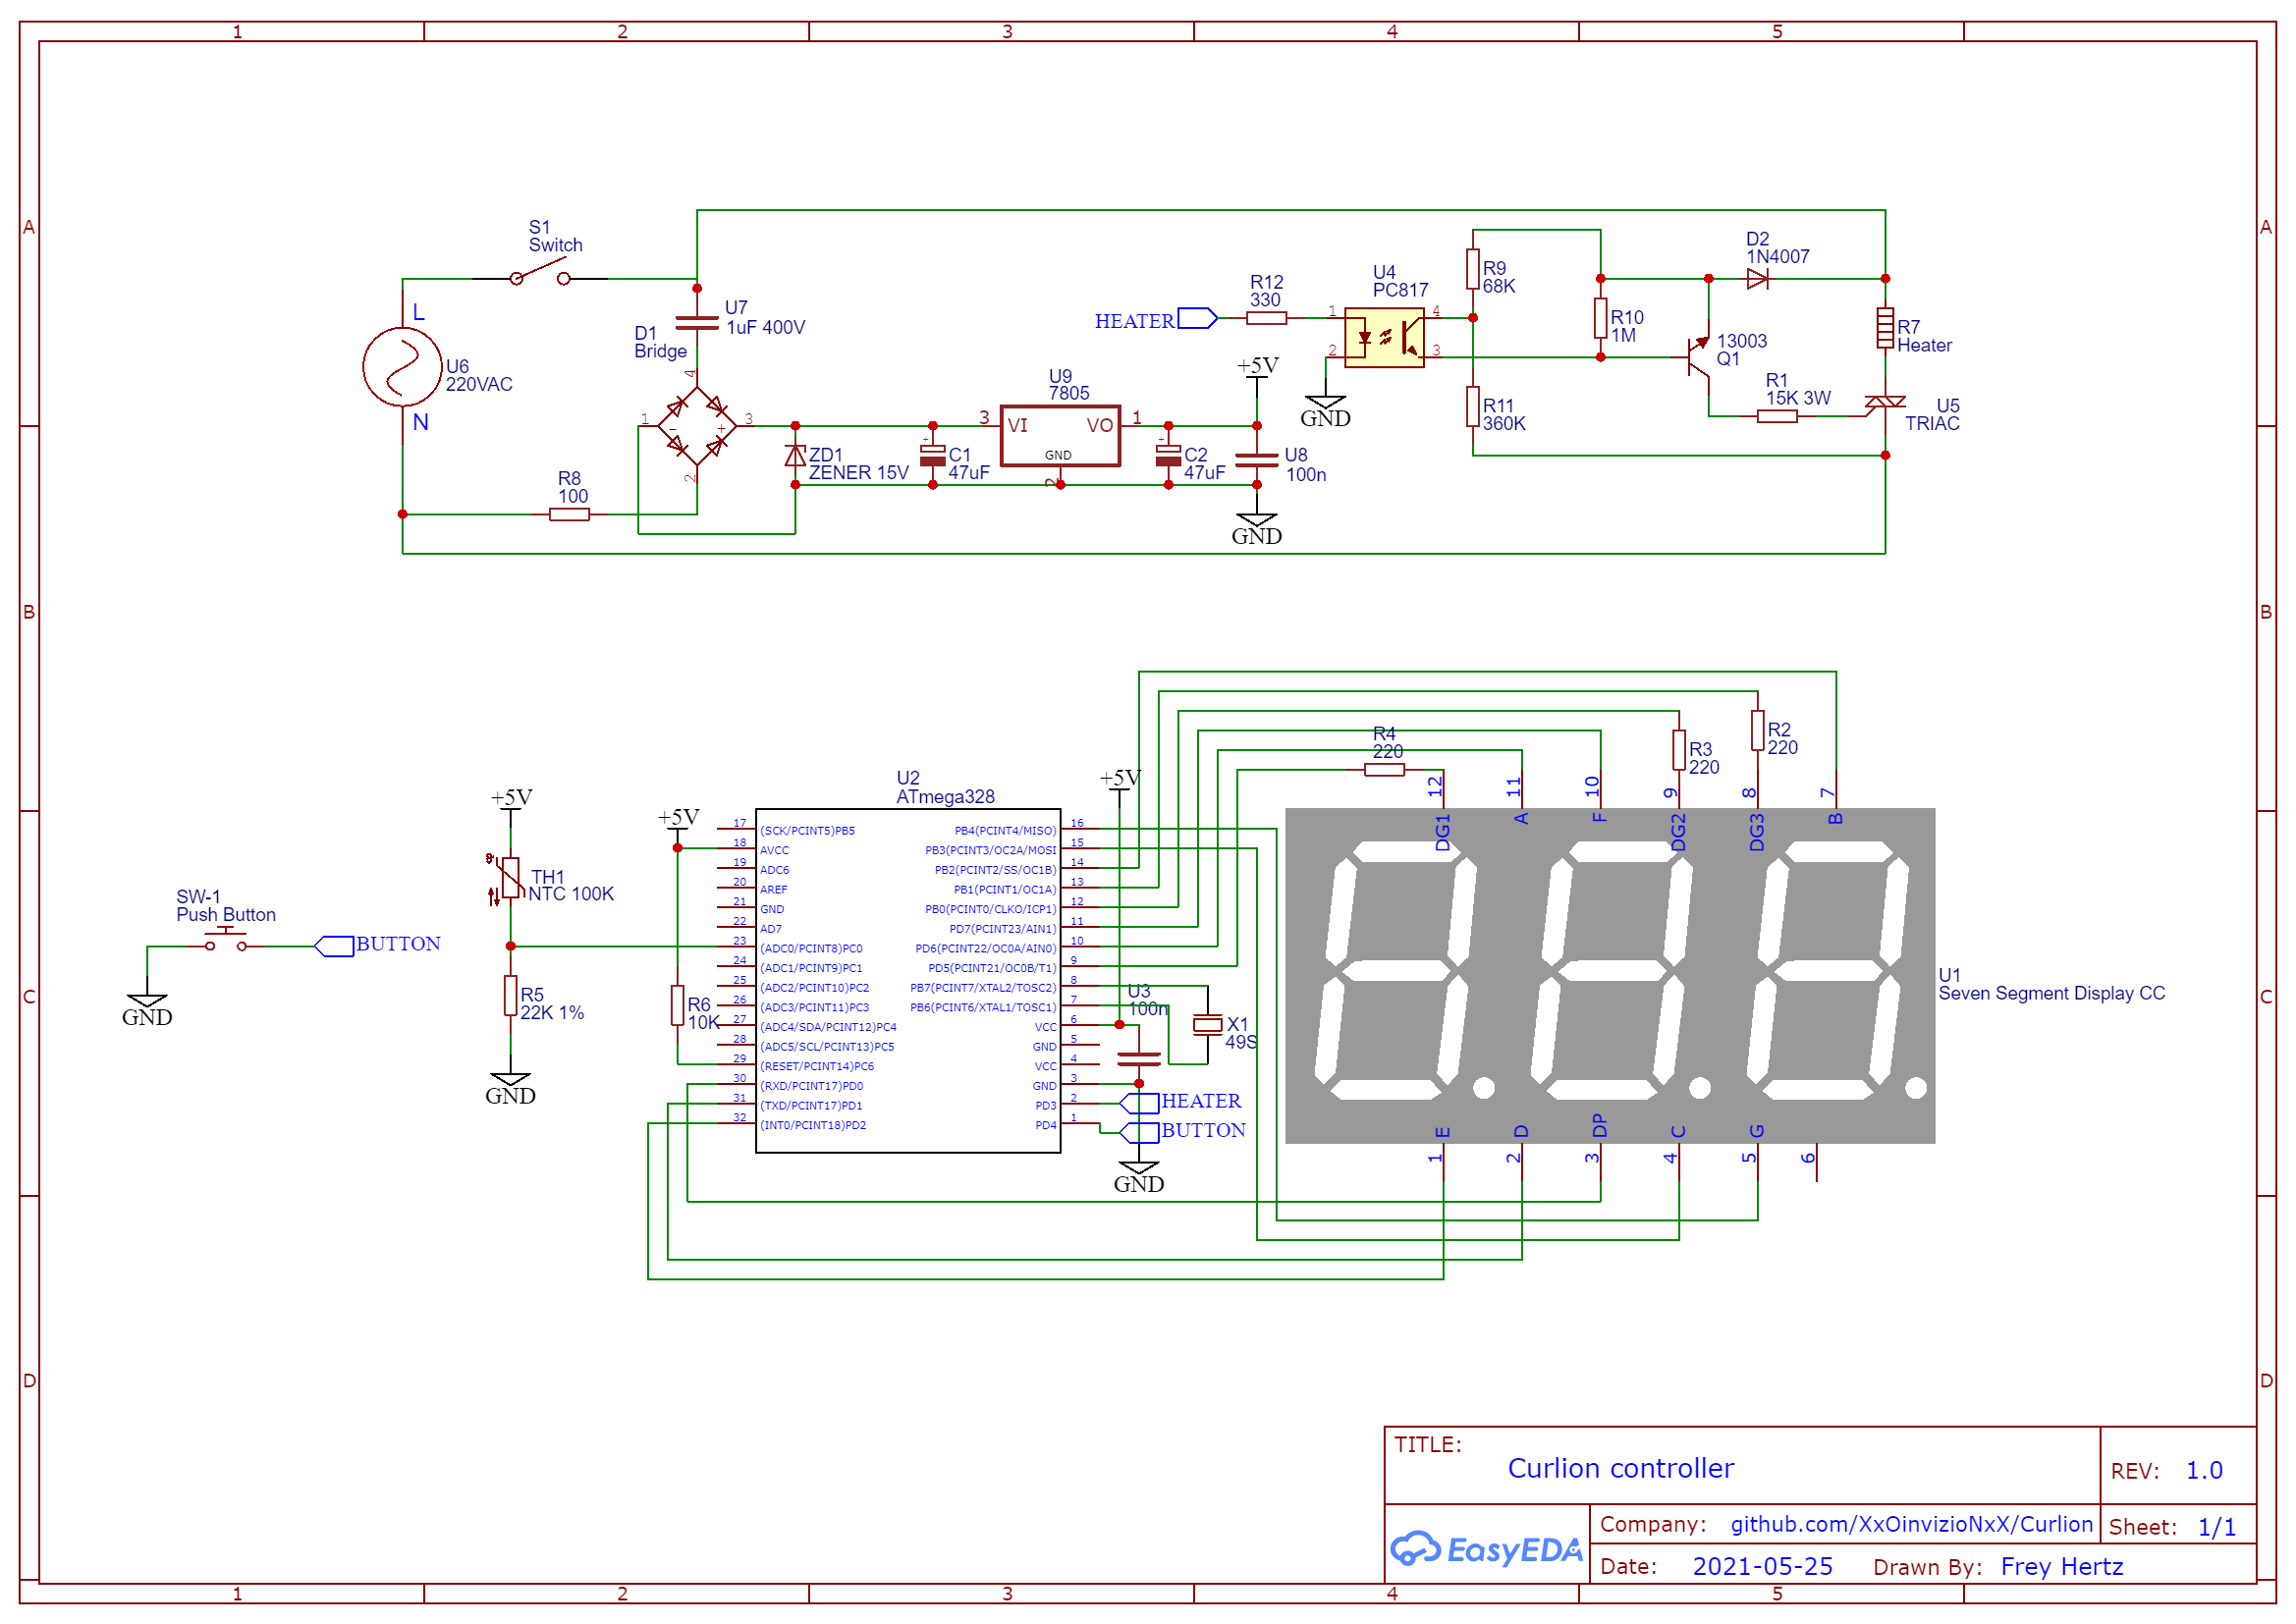The width and height of the screenshot is (2296, 1624).
Task: Select the U2 ATmega328 chip body
Action: pos(908,981)
